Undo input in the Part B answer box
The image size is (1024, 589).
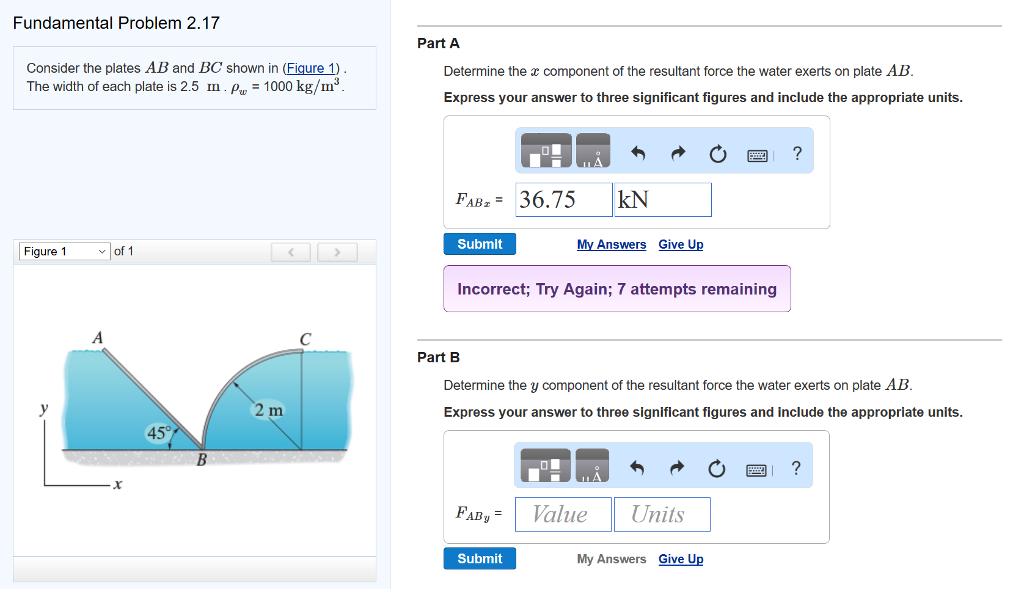638,465
